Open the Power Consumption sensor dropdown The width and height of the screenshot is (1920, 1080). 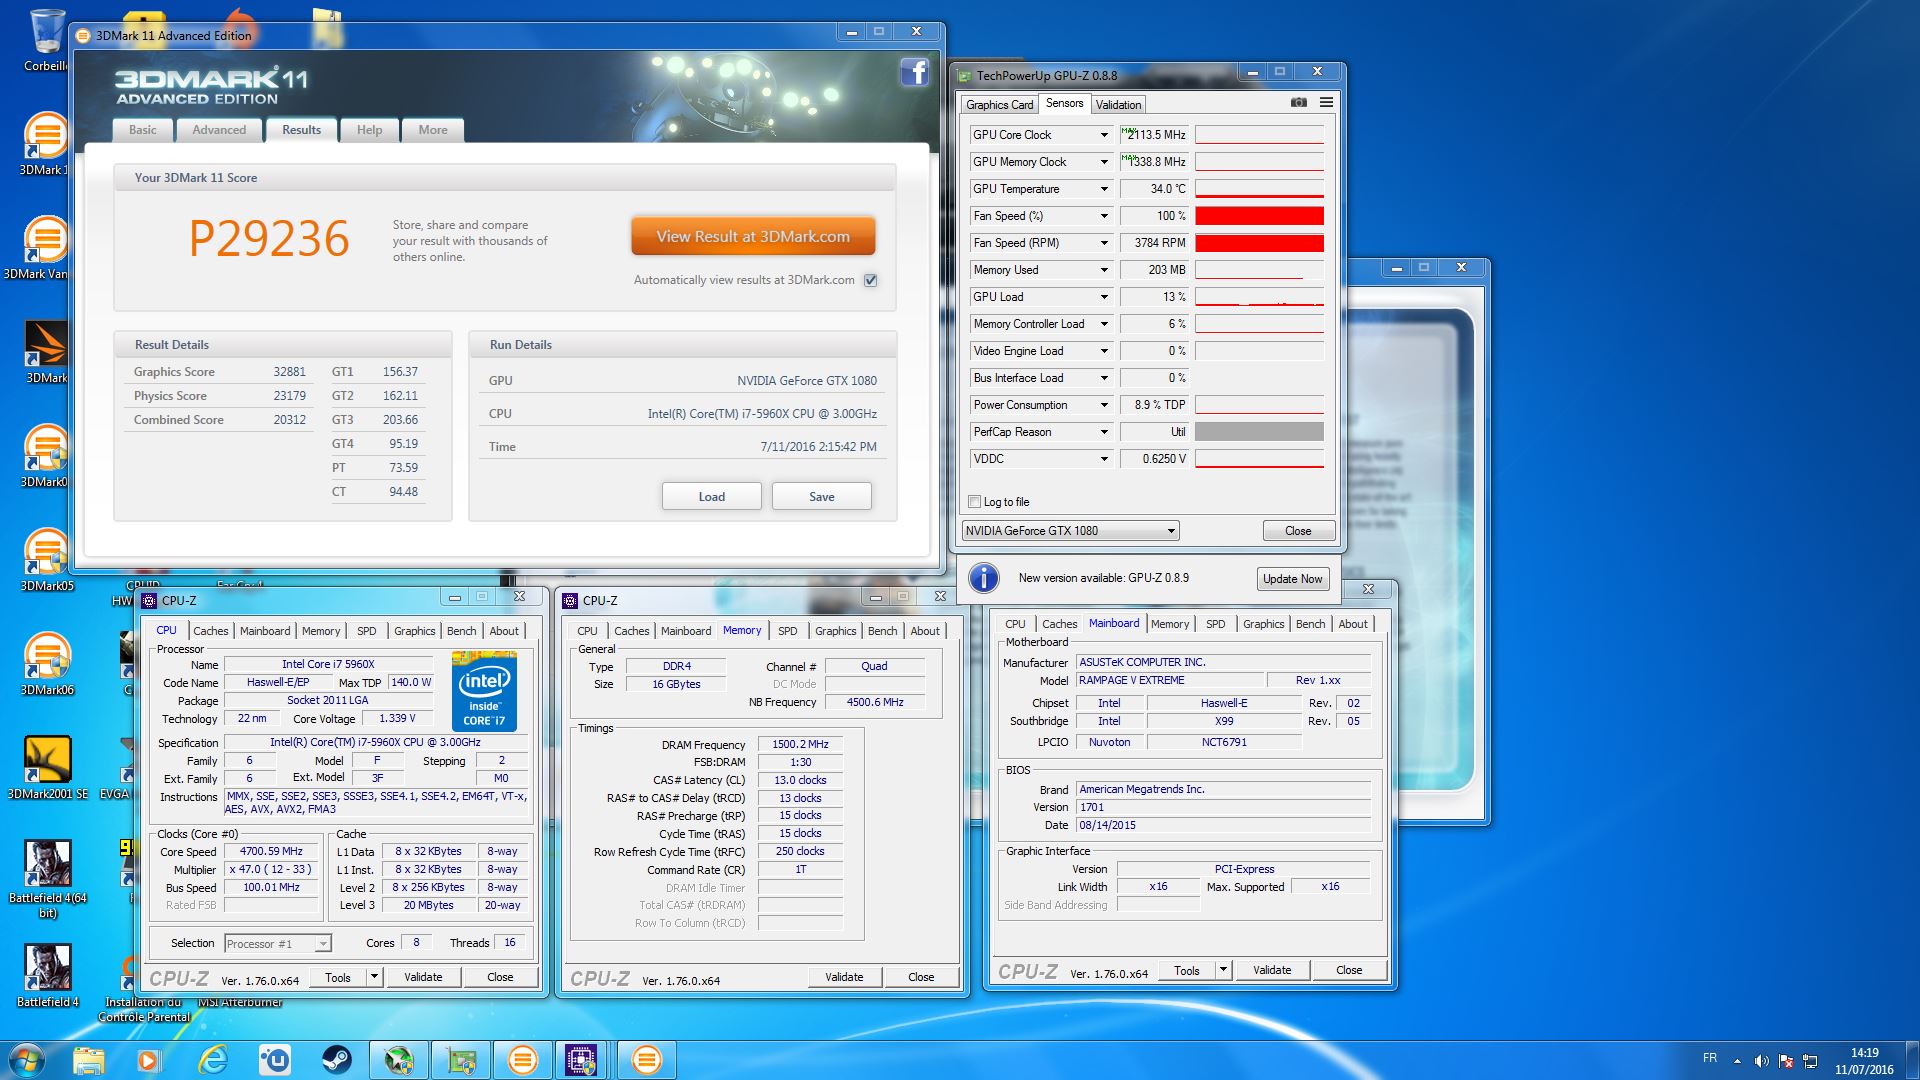click(x=1104, y=405)
